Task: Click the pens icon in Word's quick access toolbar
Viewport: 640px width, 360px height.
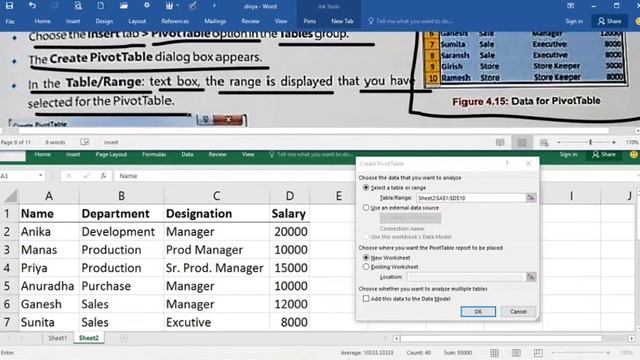Action: coord(169,6)
